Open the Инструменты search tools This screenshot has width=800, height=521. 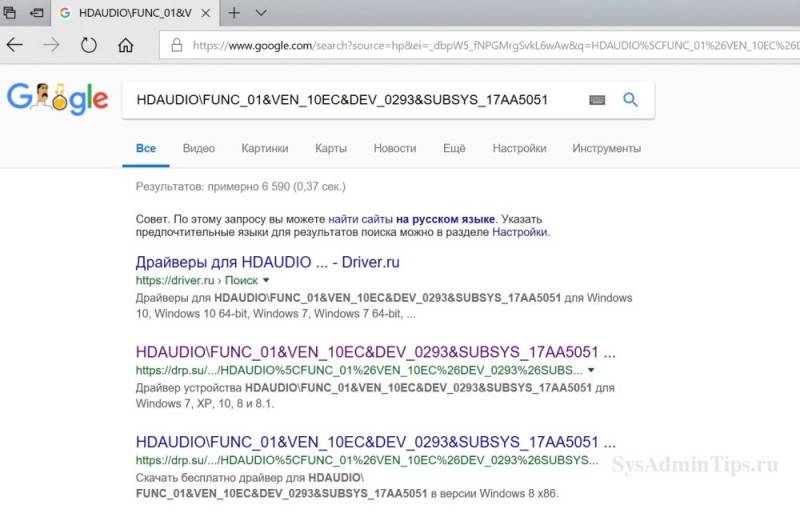coord(606,148)
